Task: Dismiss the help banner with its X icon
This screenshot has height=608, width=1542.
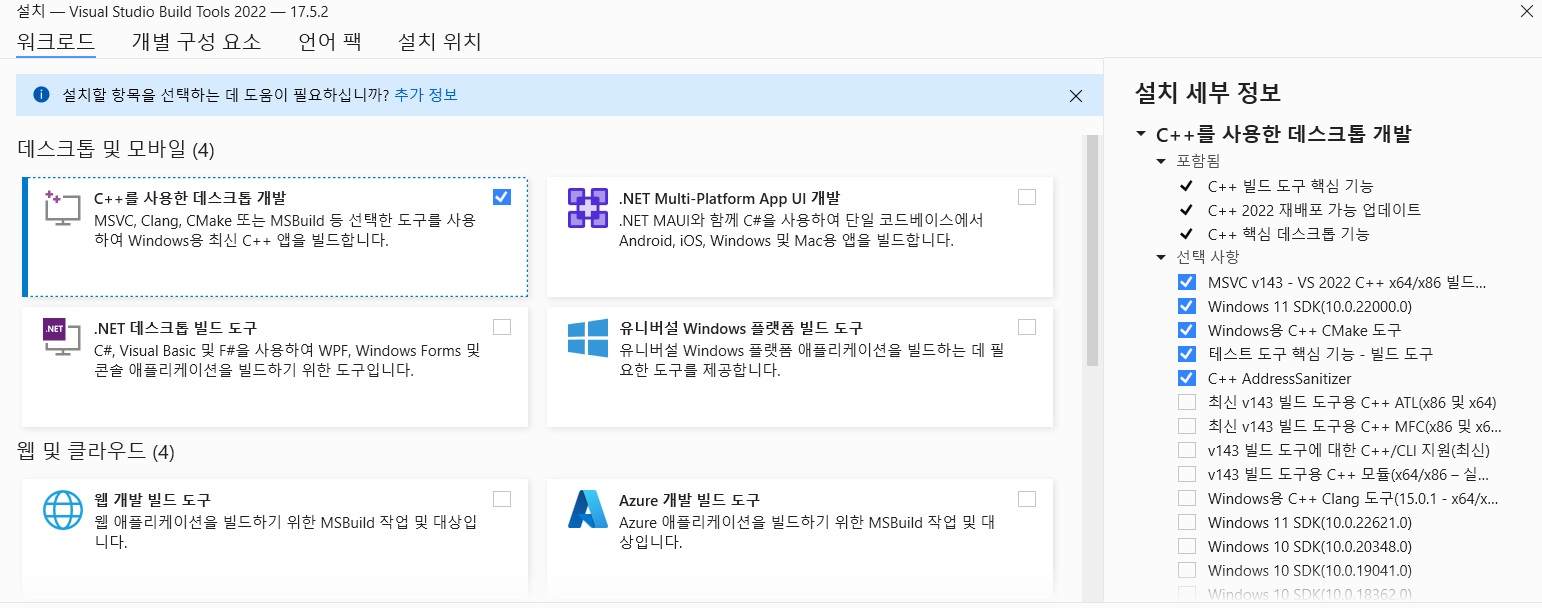Action: [1076, 96]
